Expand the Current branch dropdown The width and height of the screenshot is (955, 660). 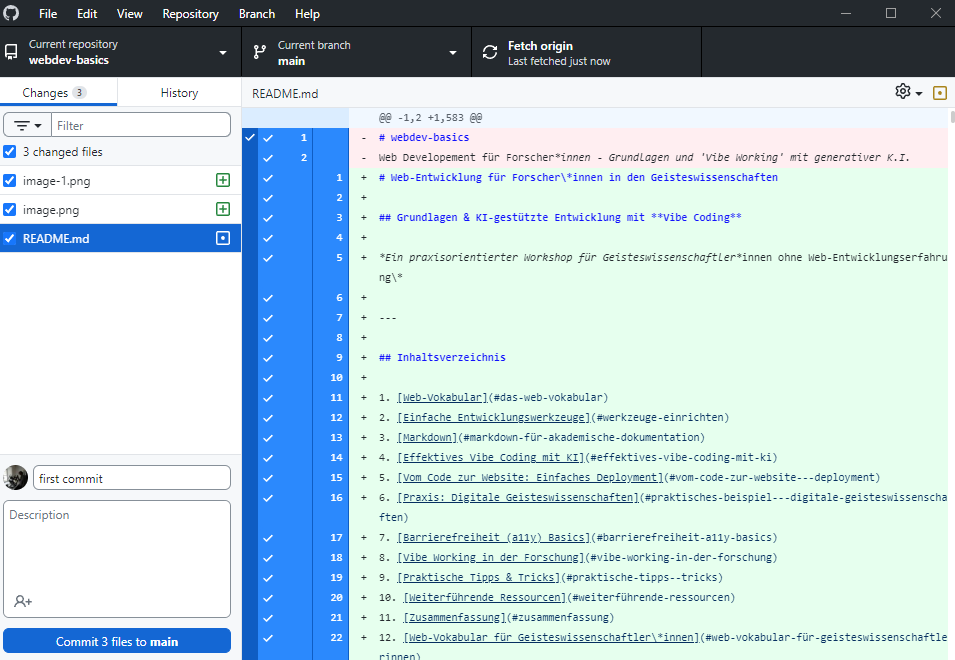(x=356, y=52)
